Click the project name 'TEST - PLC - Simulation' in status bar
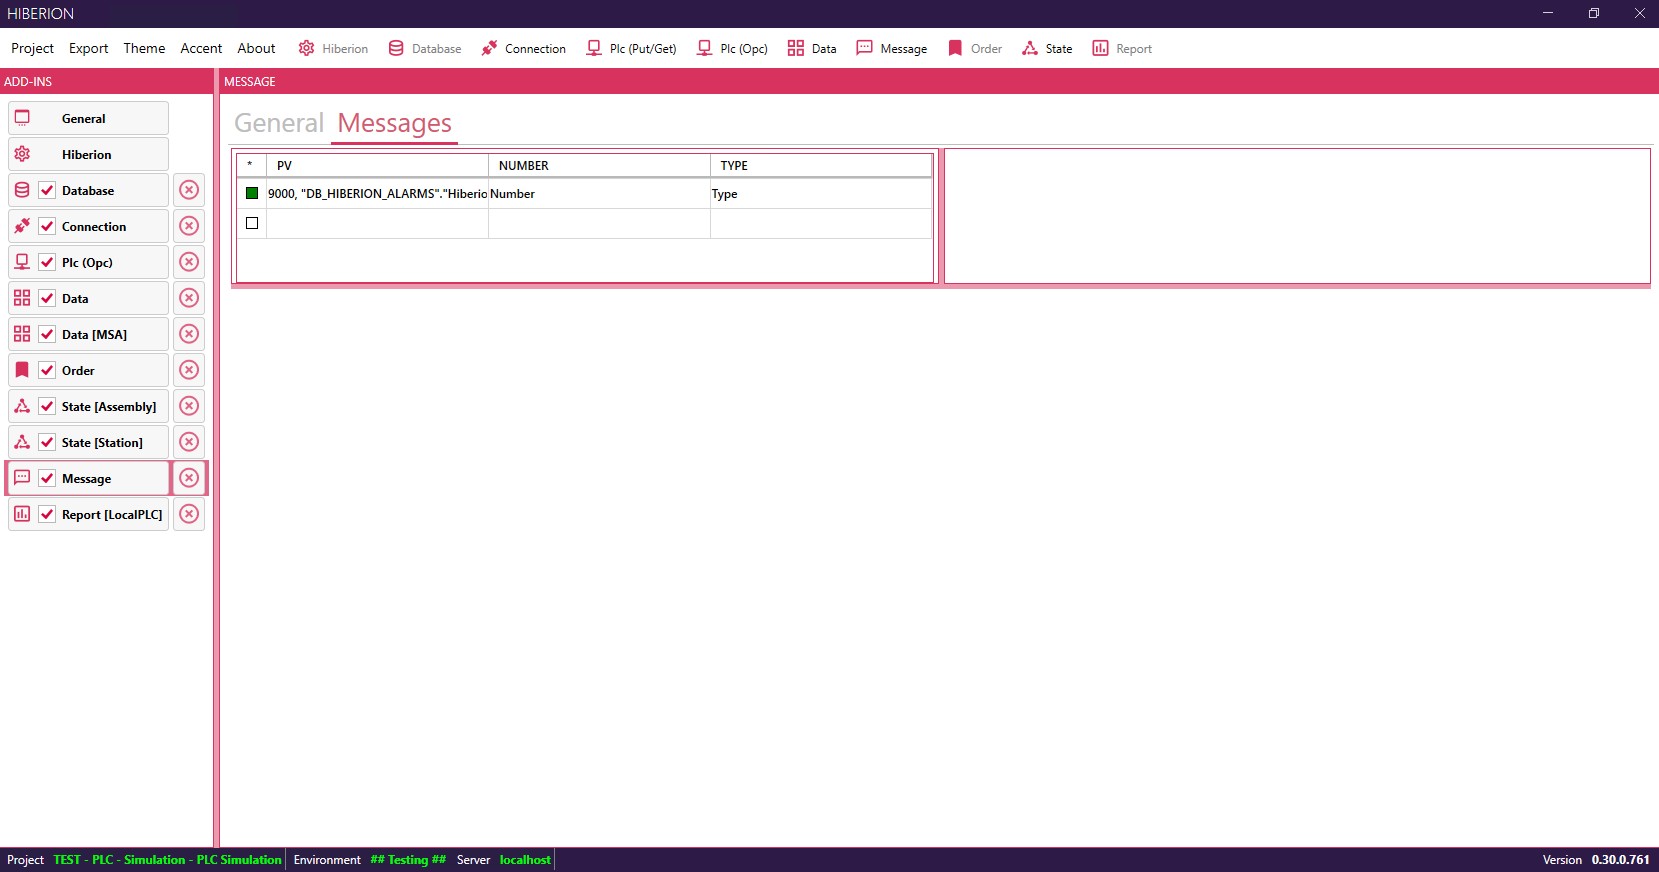The image size is (1659, 872). [x=168, y=860]
